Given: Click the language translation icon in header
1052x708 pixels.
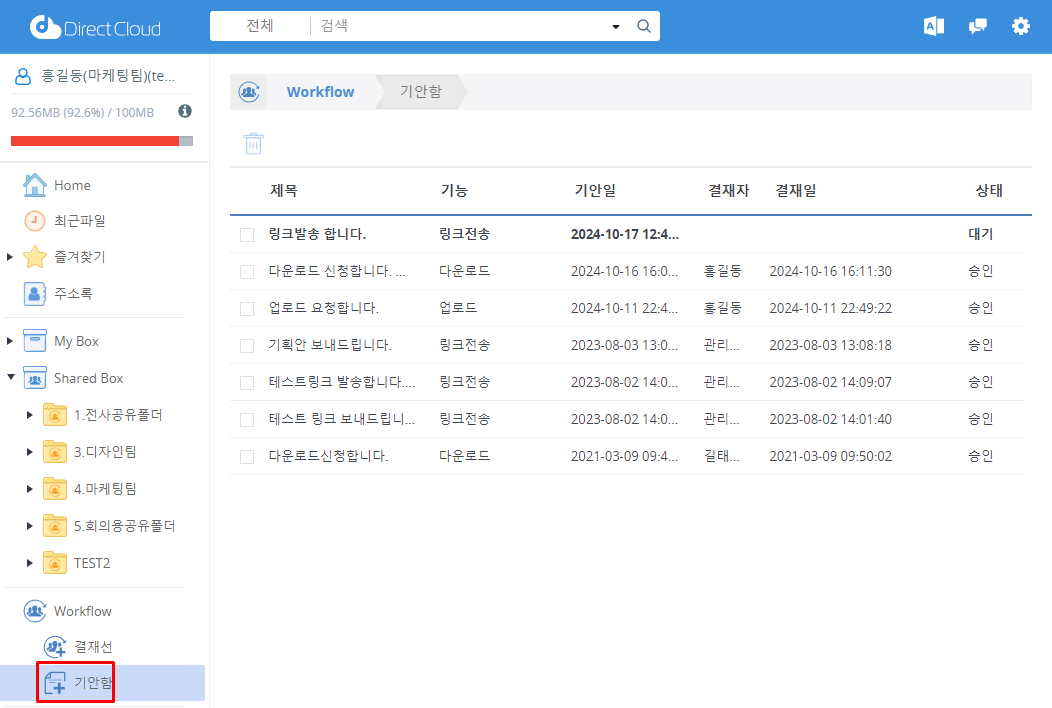Looking at the screenshot, I should 933,27.
